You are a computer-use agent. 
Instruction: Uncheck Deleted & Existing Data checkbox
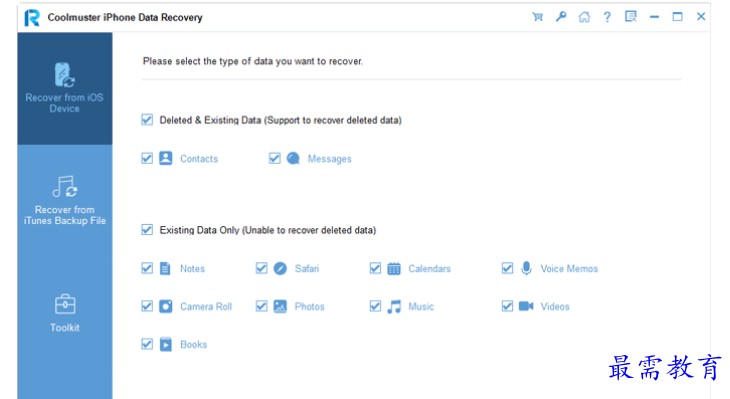(x=147, y=120)
